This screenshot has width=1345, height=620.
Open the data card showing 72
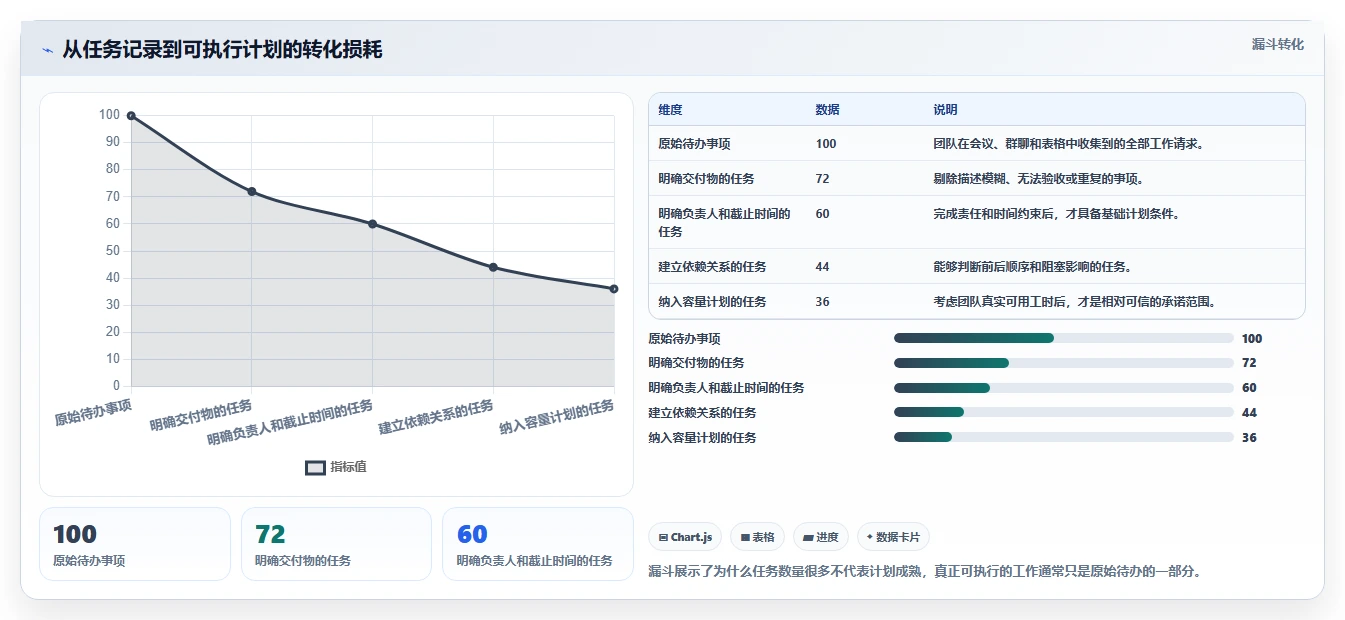336,544
